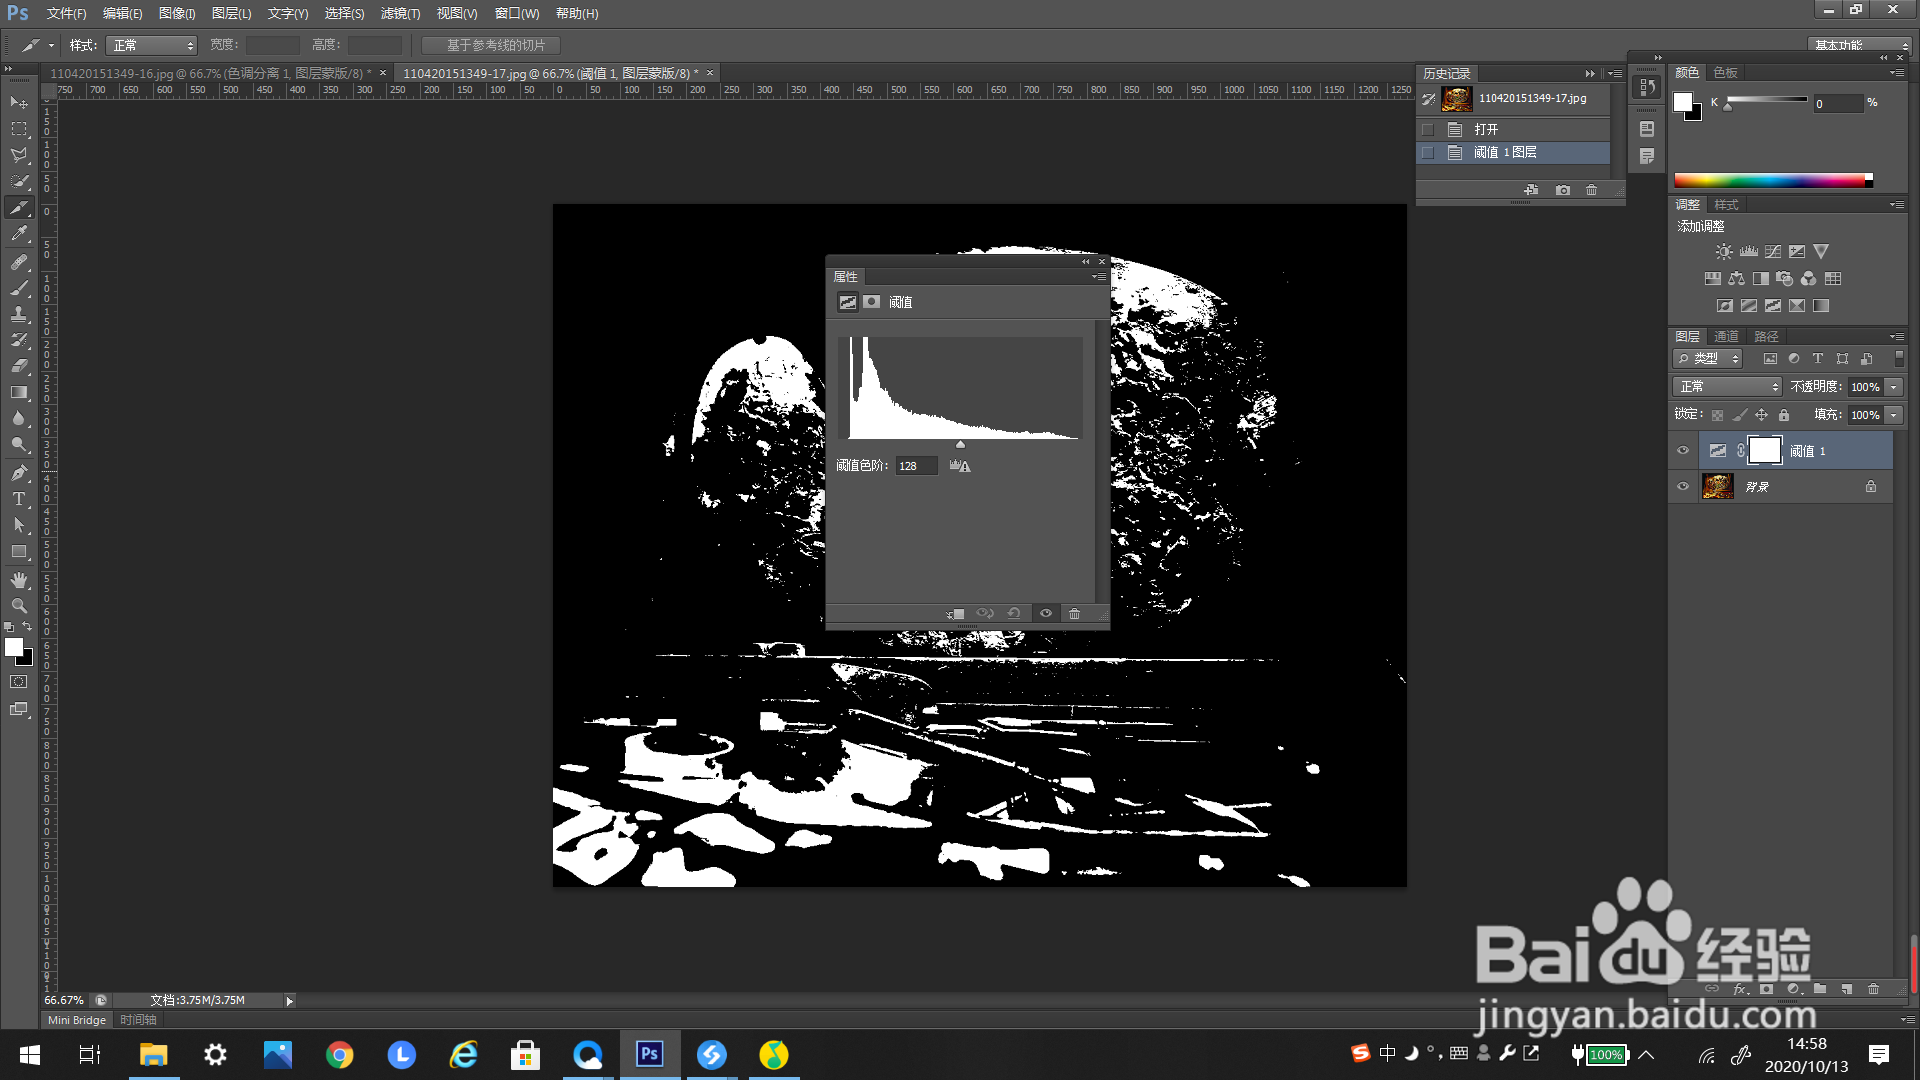
Task: Select the Type tool in toolbar
Action: coord(19,499)
